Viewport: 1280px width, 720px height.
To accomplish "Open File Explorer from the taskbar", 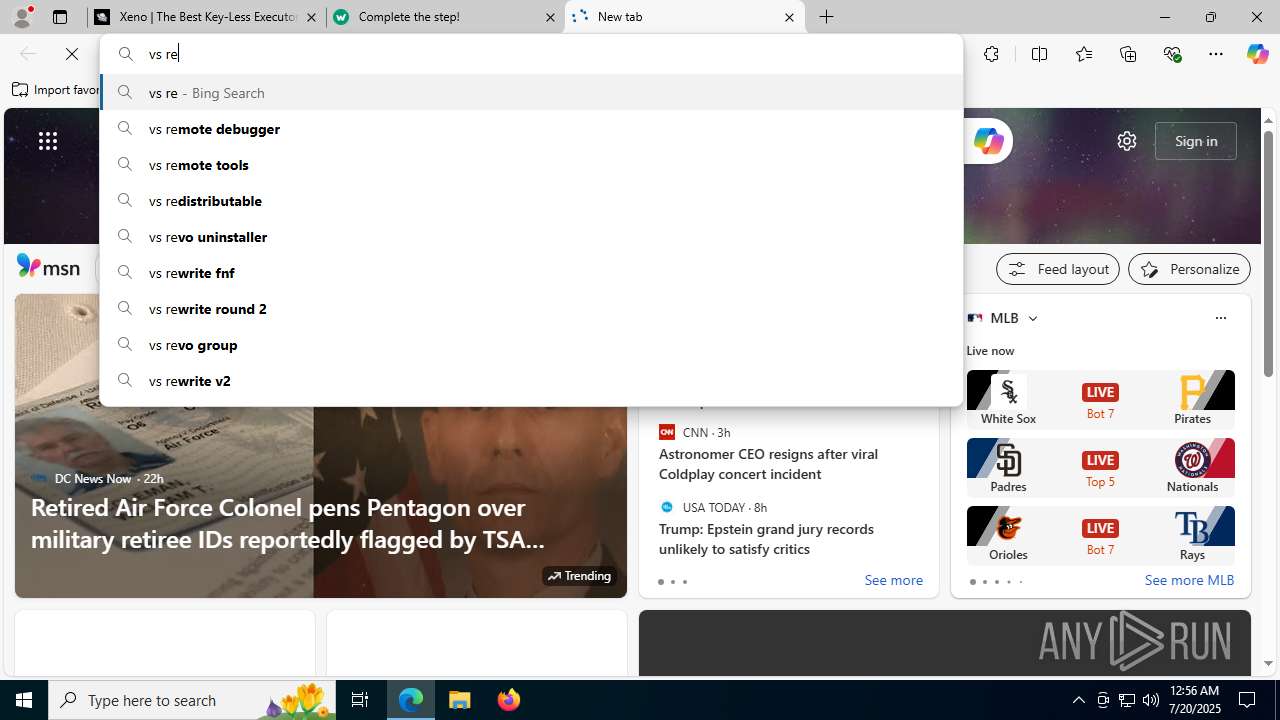I will pos(460,700).
